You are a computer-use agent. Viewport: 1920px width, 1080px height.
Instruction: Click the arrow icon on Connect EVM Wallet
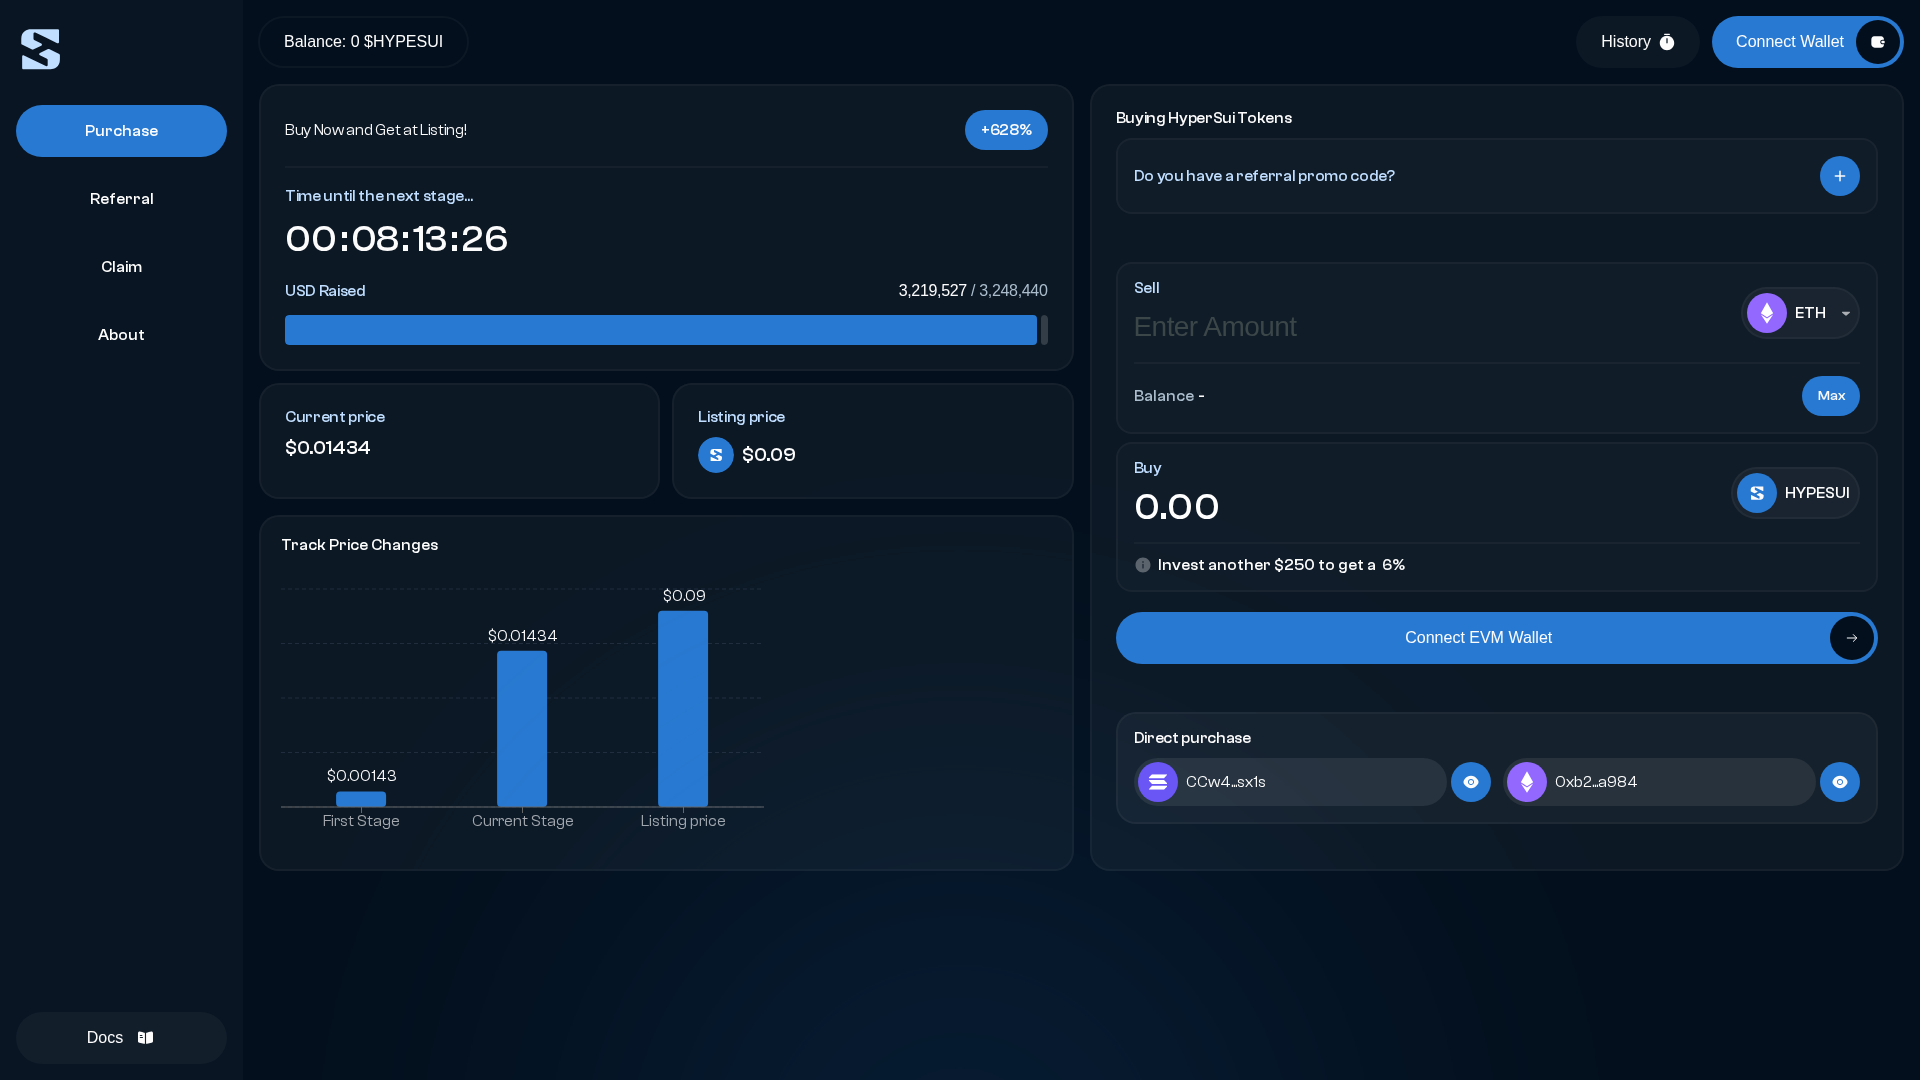[x=1851, y=638]
